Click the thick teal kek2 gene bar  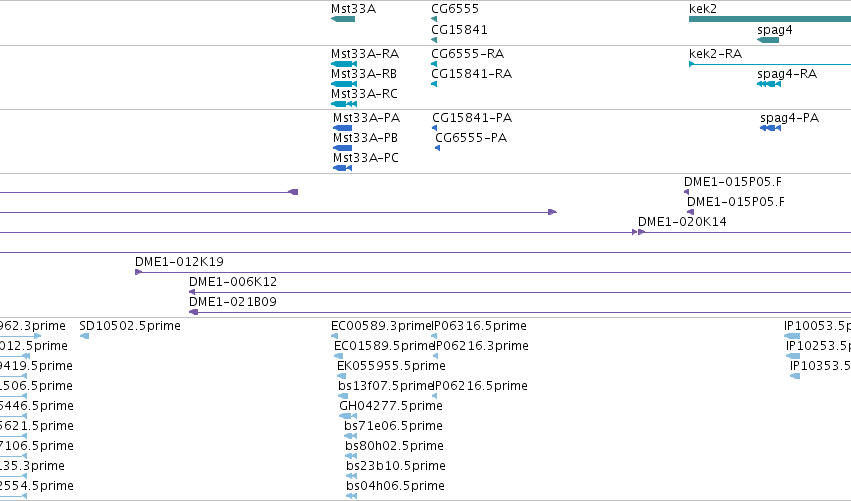click(770, 19)
